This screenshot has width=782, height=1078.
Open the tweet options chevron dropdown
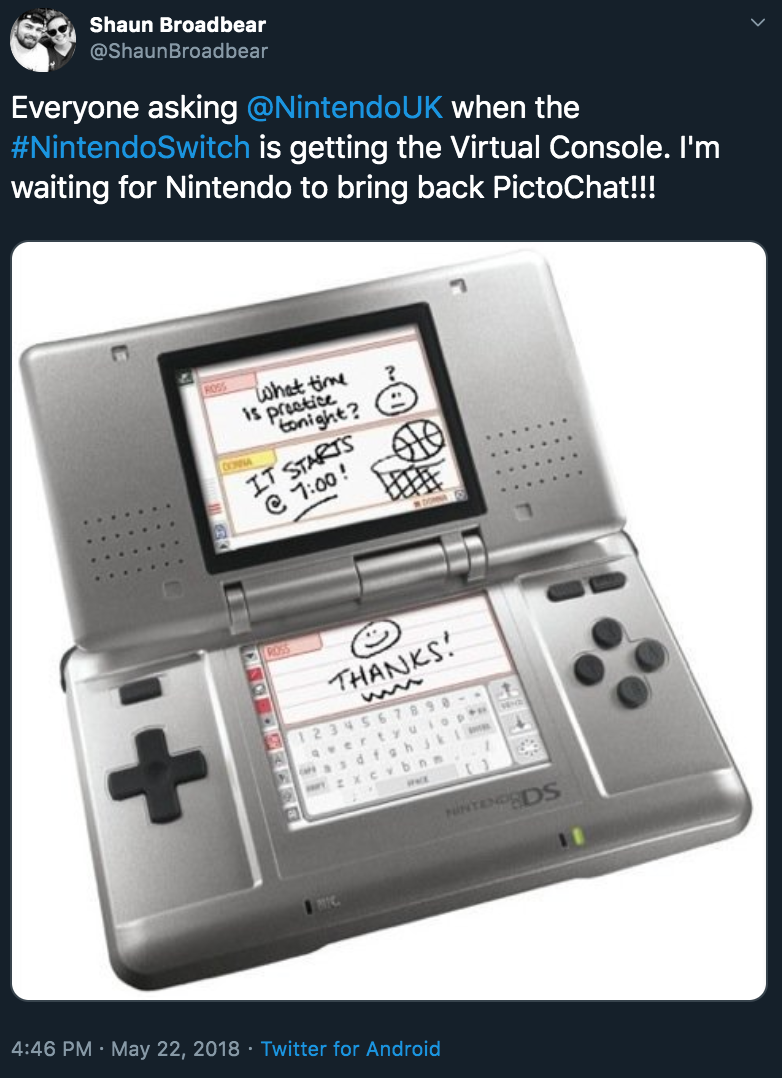(757, 23)
